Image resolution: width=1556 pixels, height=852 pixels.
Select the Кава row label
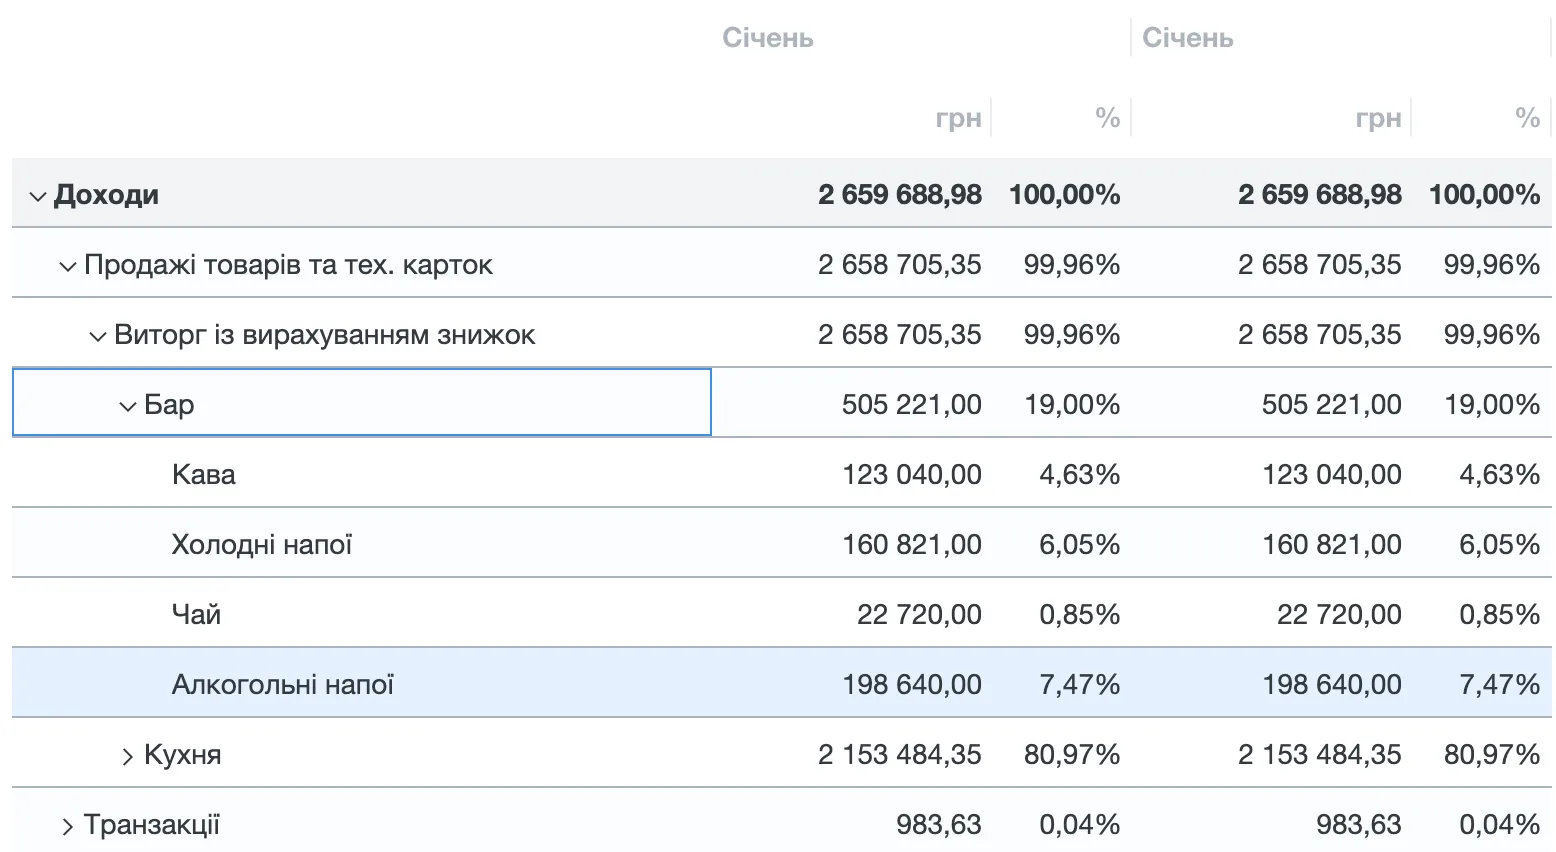(x=204, y=474)
